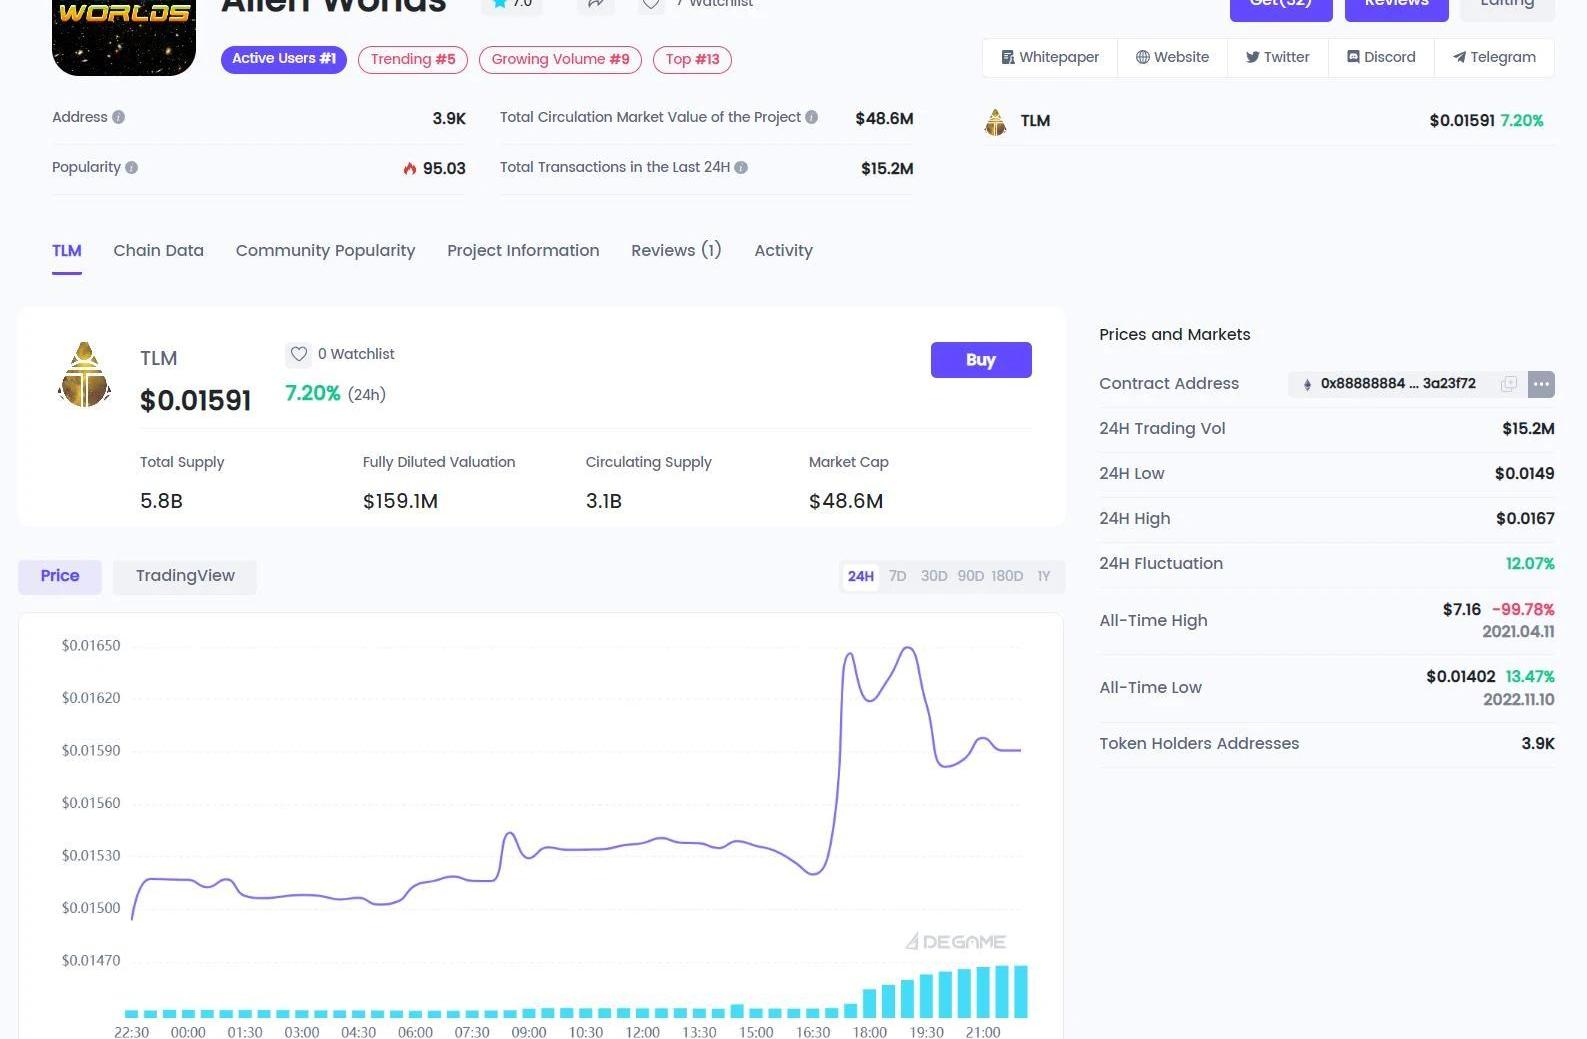Click the Reviews button at top
This screenshot has width=1587, height=1039.
(x=1396, y=8)
